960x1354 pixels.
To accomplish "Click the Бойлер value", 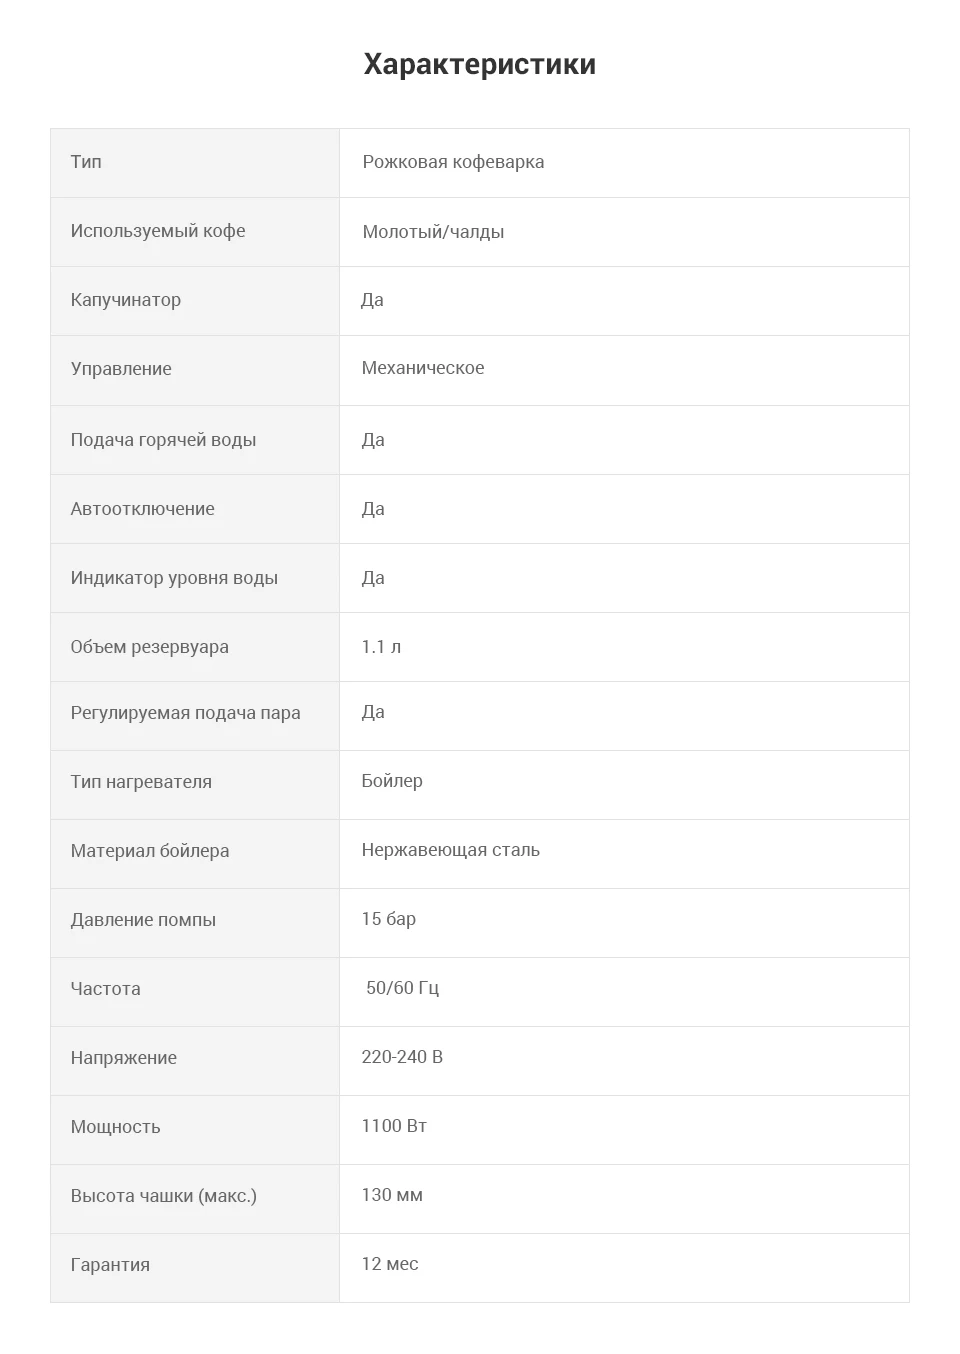I will pos(392,781).
